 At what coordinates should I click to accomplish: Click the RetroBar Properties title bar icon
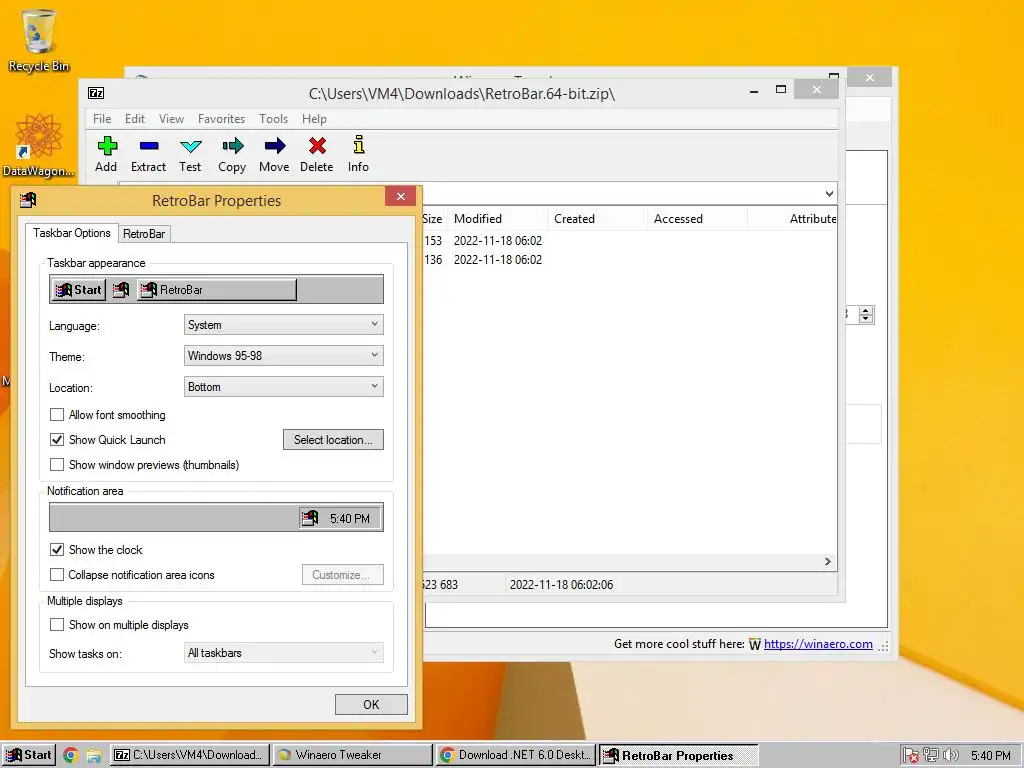28,200
